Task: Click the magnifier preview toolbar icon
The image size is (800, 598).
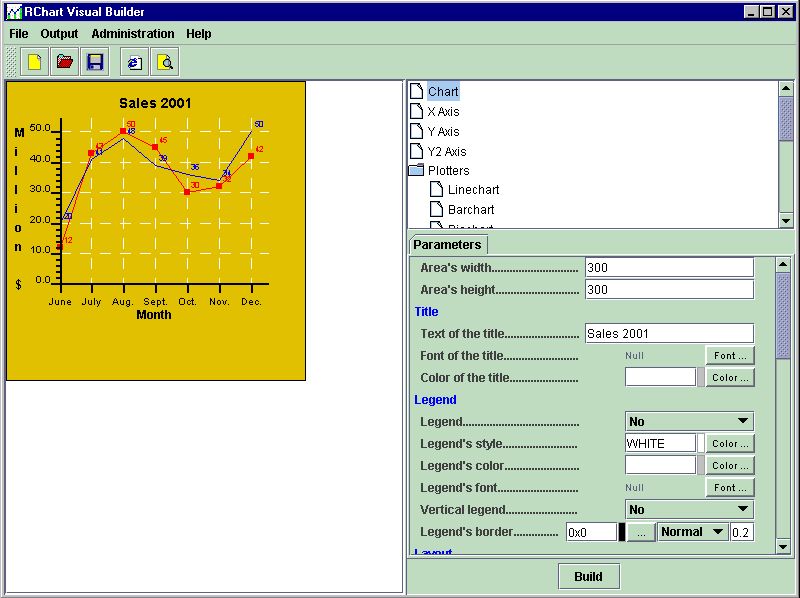Action: point(165,62)
